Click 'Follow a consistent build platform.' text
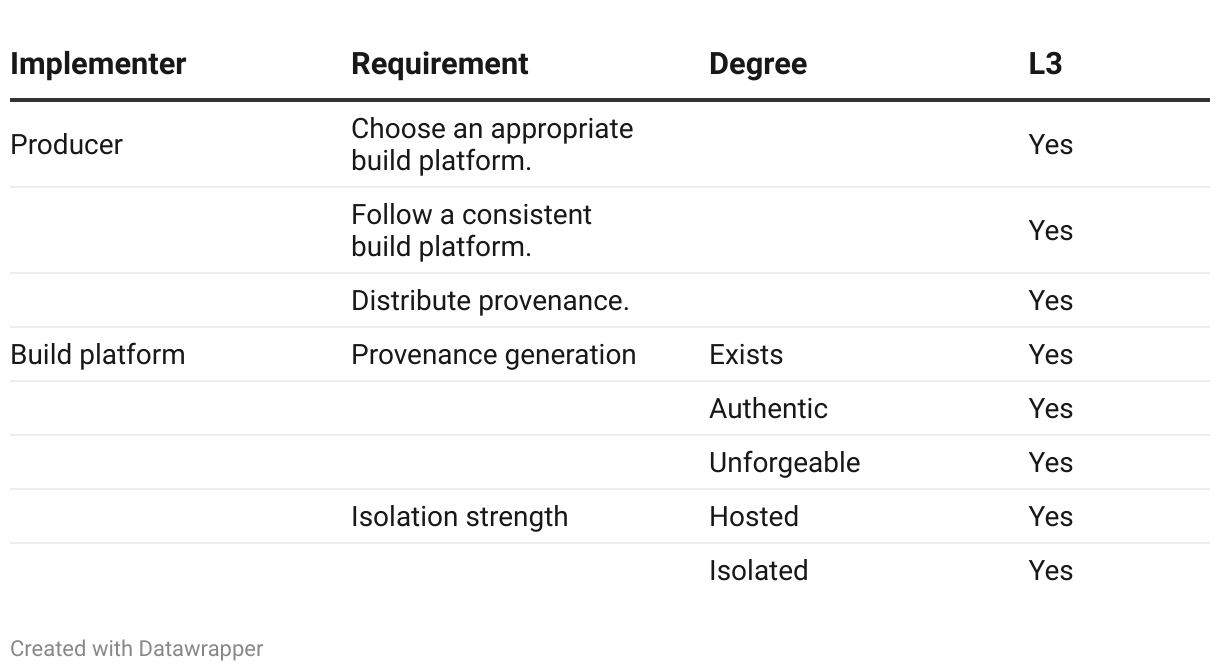Viewport: 1220px width, 672px height. [x=471, y=231]
